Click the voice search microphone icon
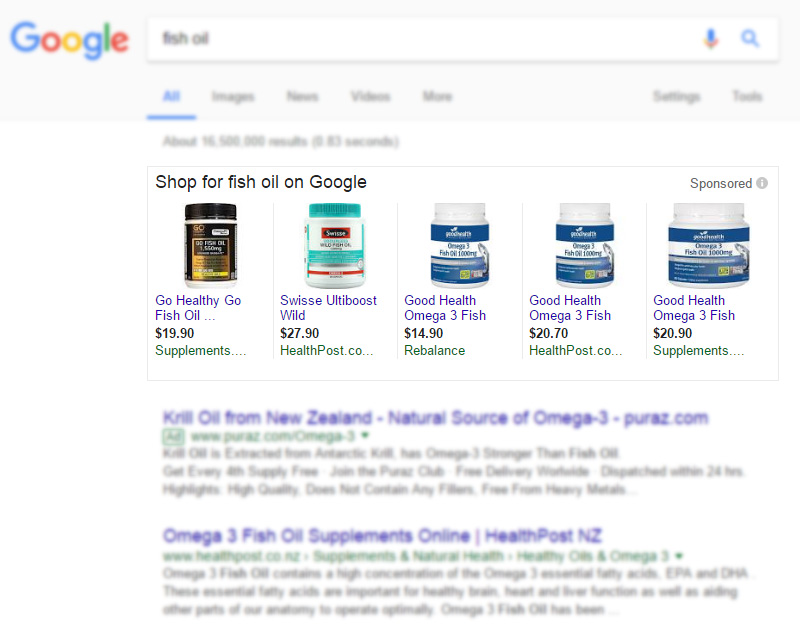The image size is (800, 624). pos(711,39)
